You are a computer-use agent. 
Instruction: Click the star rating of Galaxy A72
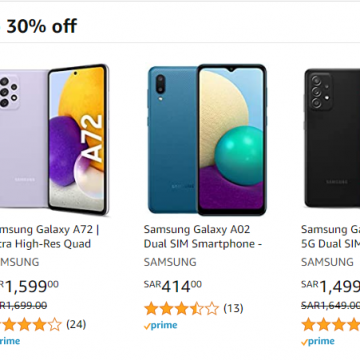click(31, 325)
